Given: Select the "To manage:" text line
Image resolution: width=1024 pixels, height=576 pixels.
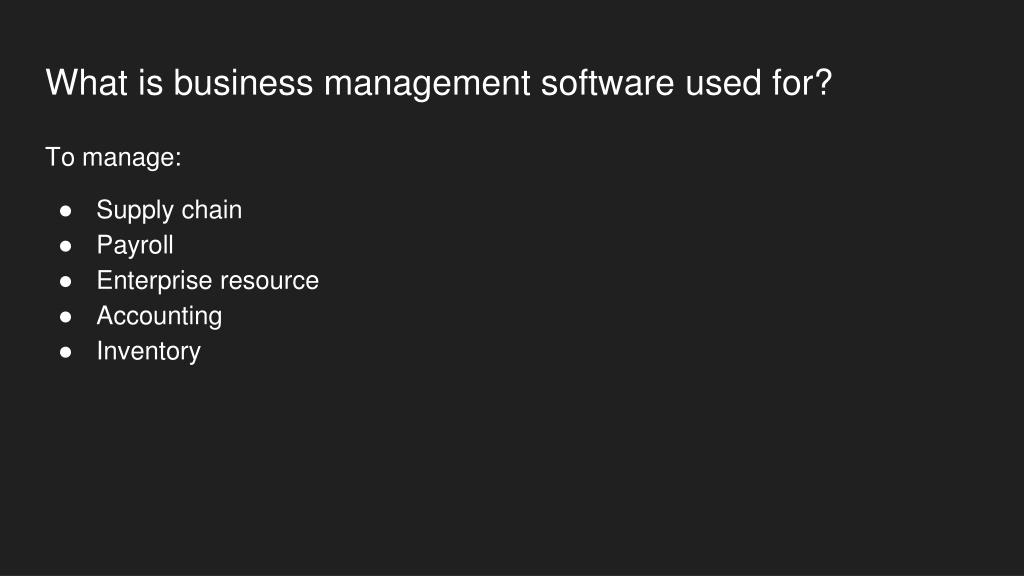Looking at the screenshot, I should pyautogui.click(x=114, y=157).
